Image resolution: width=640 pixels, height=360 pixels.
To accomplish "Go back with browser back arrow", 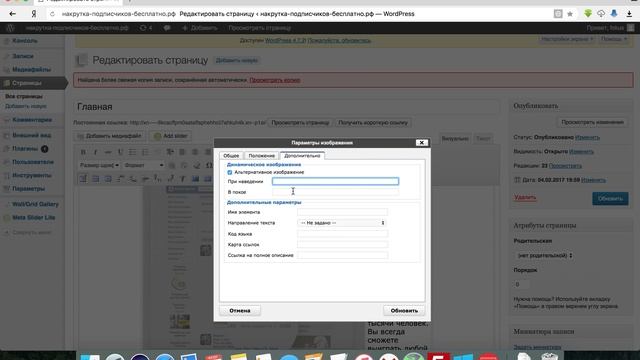I will [12, 14].
